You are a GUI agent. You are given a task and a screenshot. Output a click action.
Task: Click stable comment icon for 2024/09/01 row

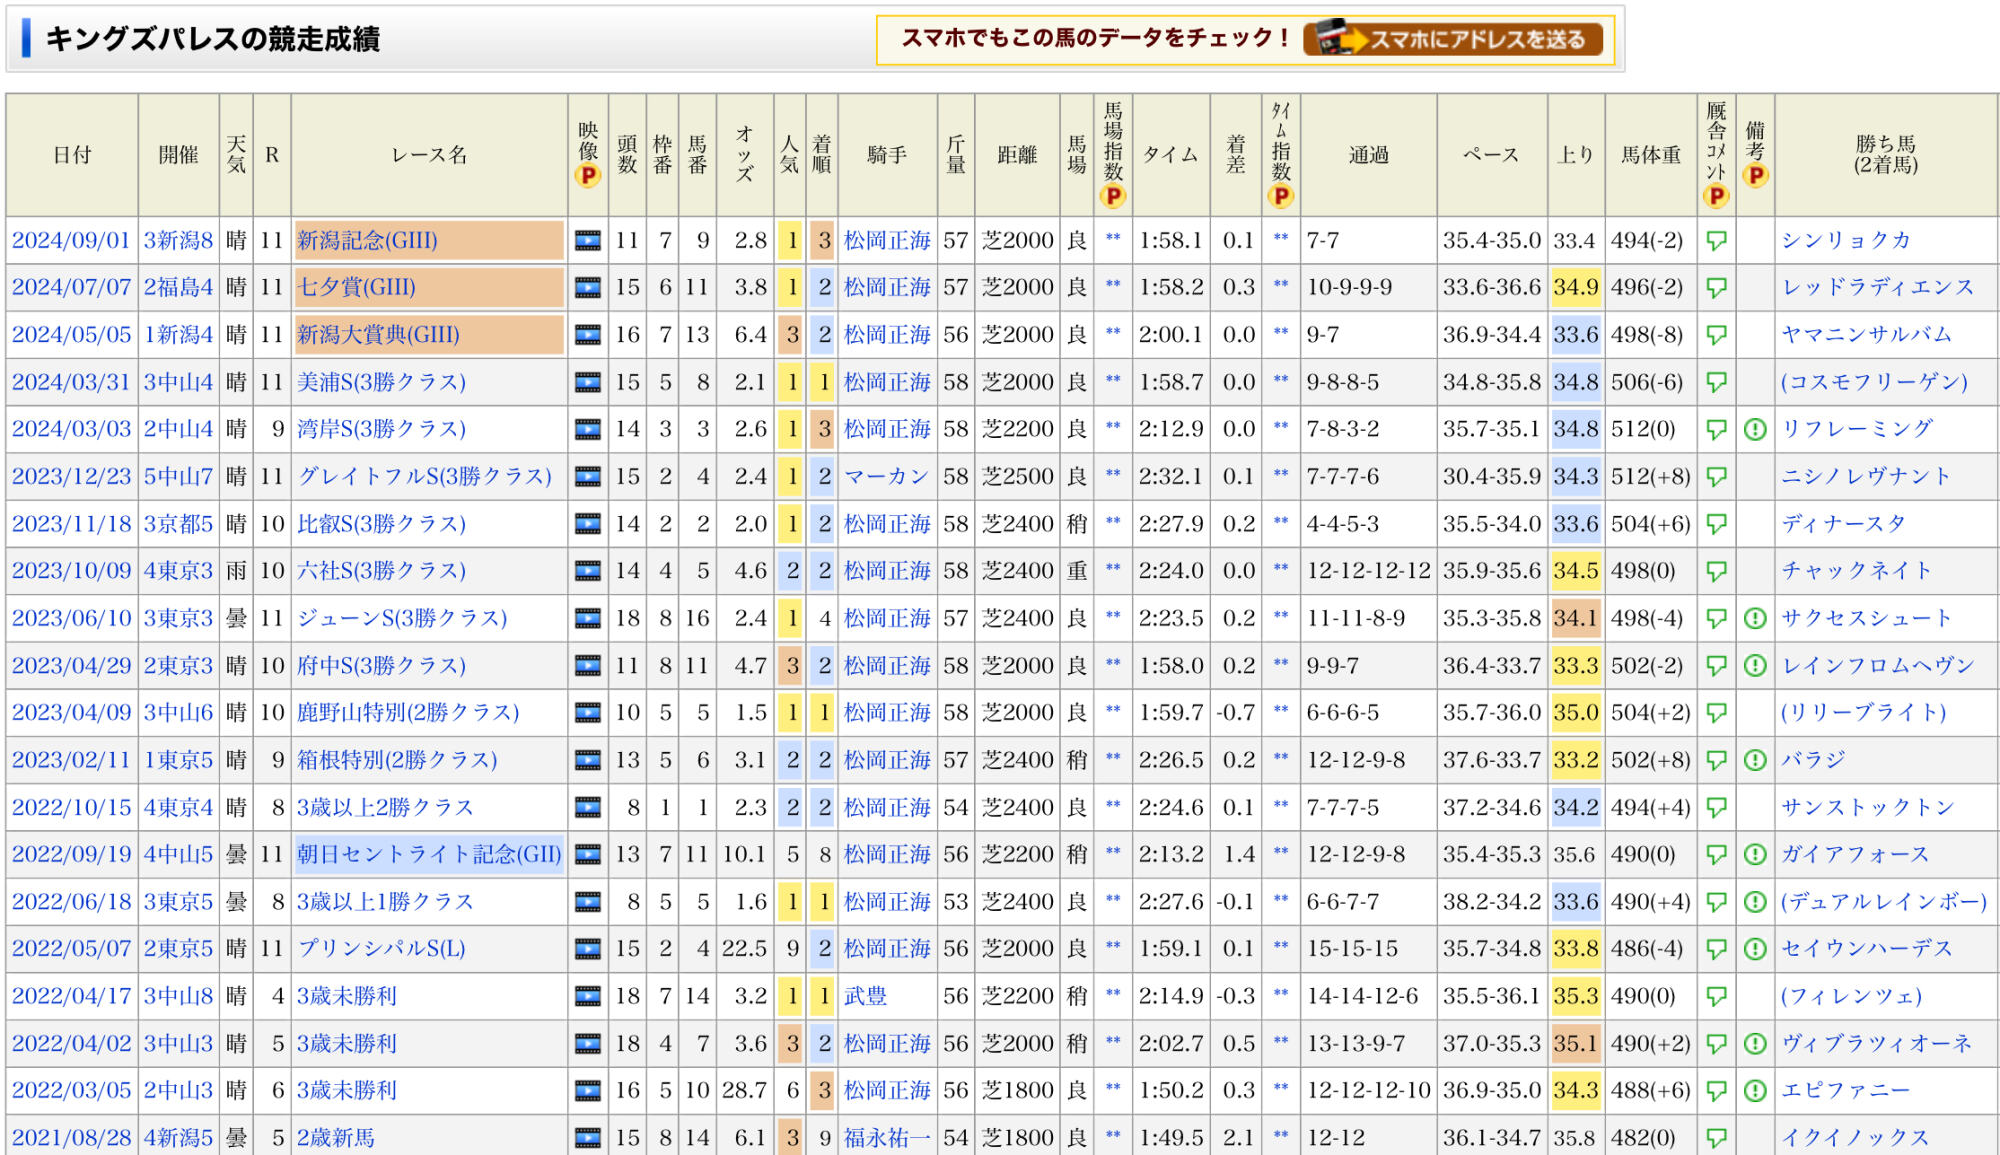(1716, 241)
